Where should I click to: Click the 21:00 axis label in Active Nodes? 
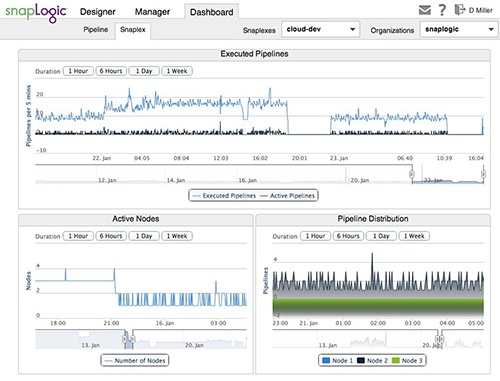[x=111, y=323]
